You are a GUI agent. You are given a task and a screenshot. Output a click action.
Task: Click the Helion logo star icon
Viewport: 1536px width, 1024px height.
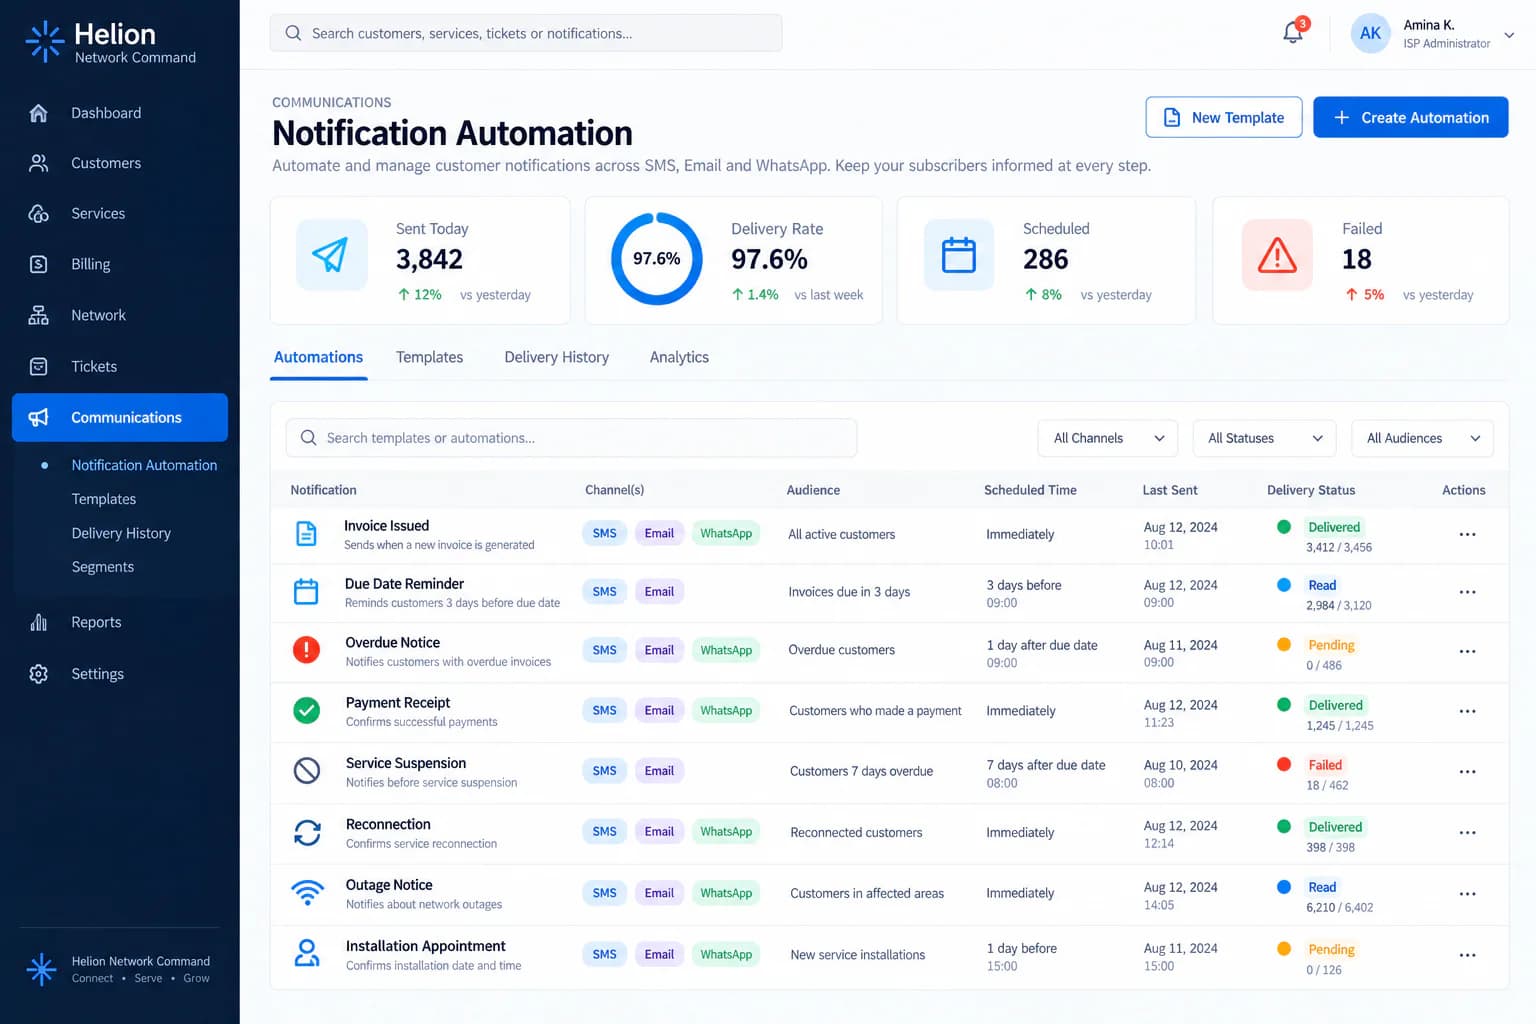coord(45,41)
